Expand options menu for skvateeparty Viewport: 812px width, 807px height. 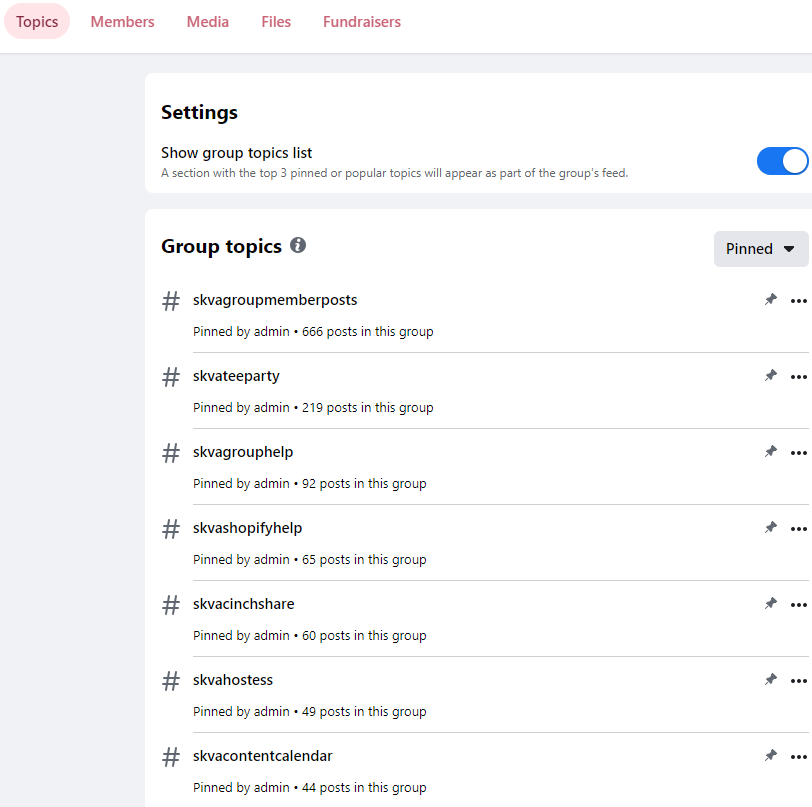(x=799, y=377)
